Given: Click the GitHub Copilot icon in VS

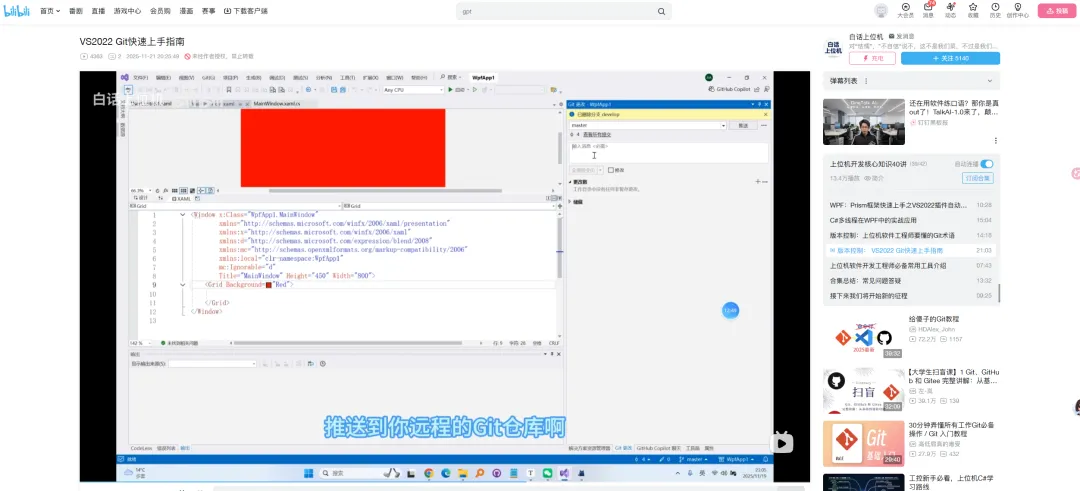Looking at the screenshot, I should [712, 90].
